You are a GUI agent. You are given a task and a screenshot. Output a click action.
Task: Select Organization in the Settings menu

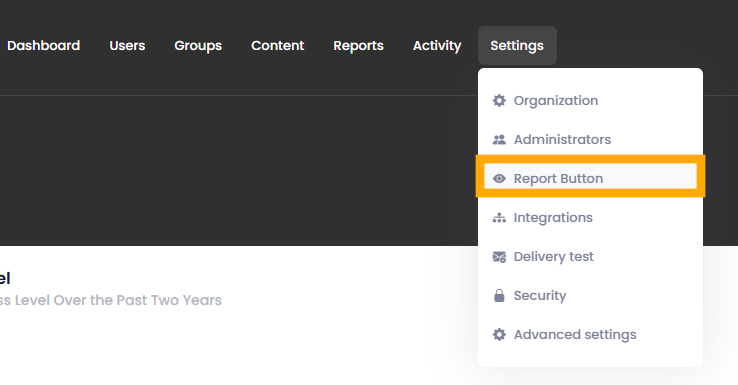pyautogui.click(x=590, y=101)
